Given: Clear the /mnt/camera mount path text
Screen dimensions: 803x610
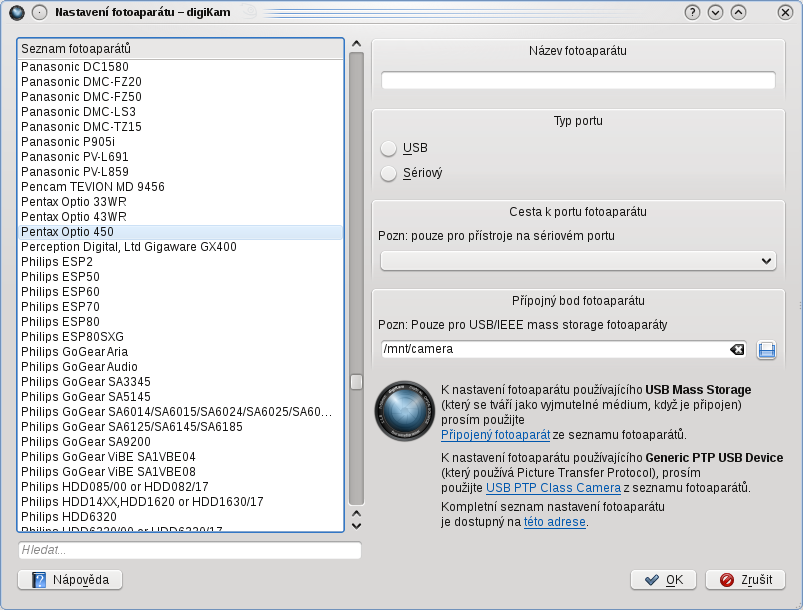Looking at the screenshot, I should click(736, 349).
